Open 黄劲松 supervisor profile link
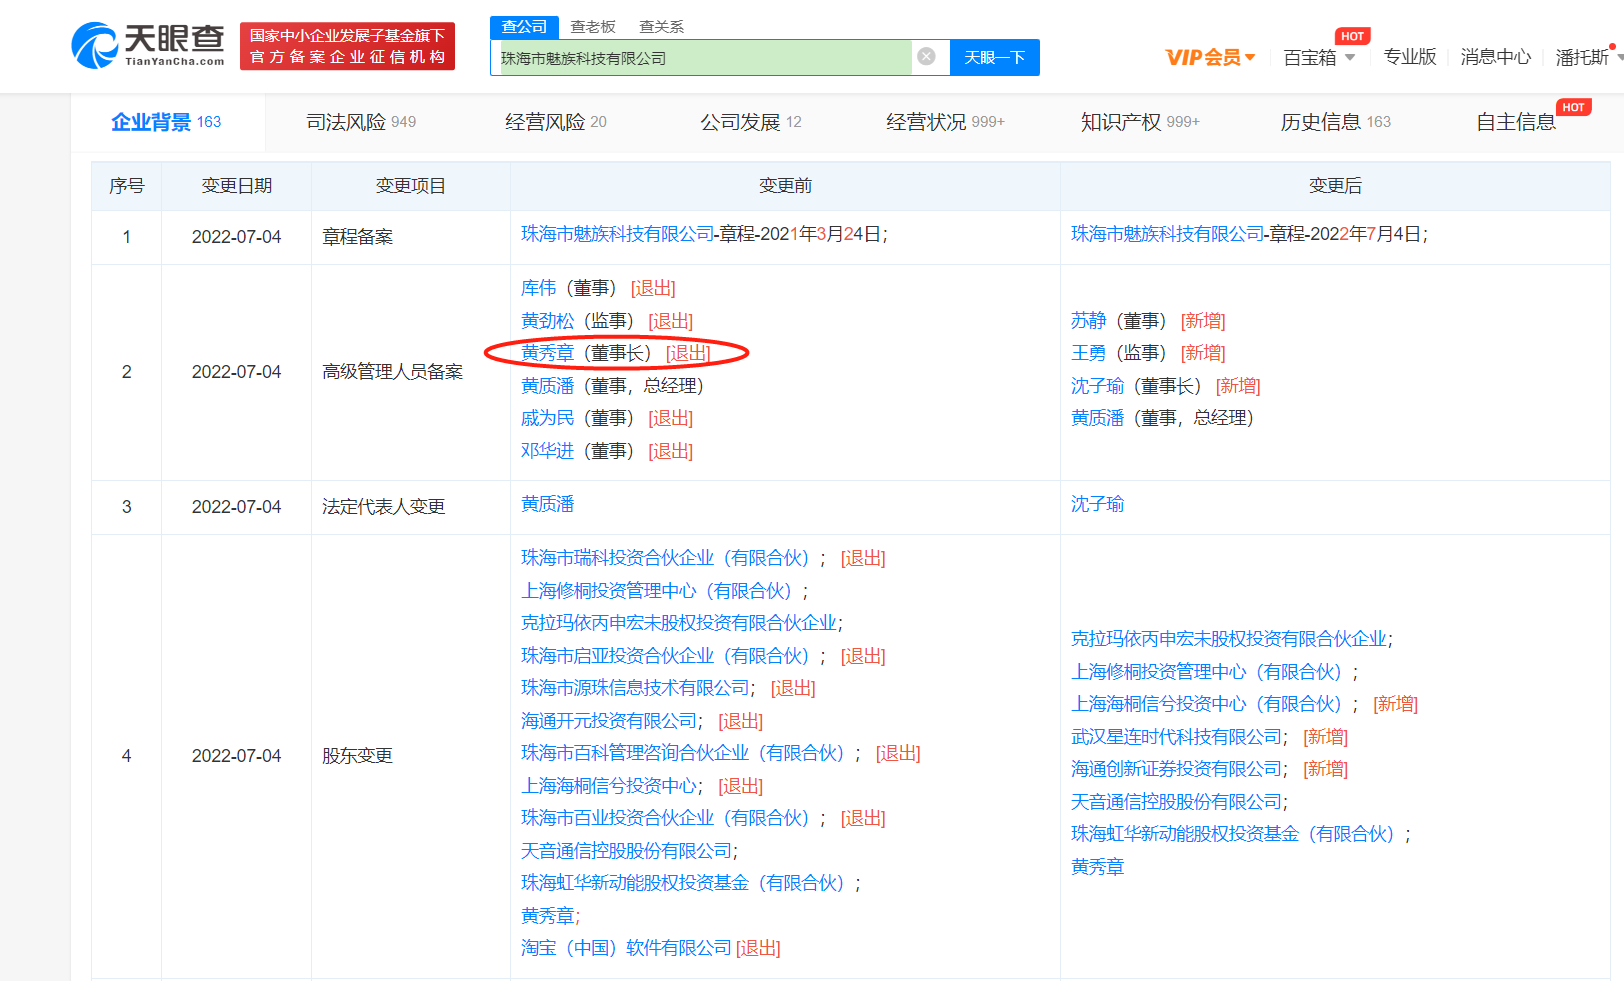 coord(547,321)
